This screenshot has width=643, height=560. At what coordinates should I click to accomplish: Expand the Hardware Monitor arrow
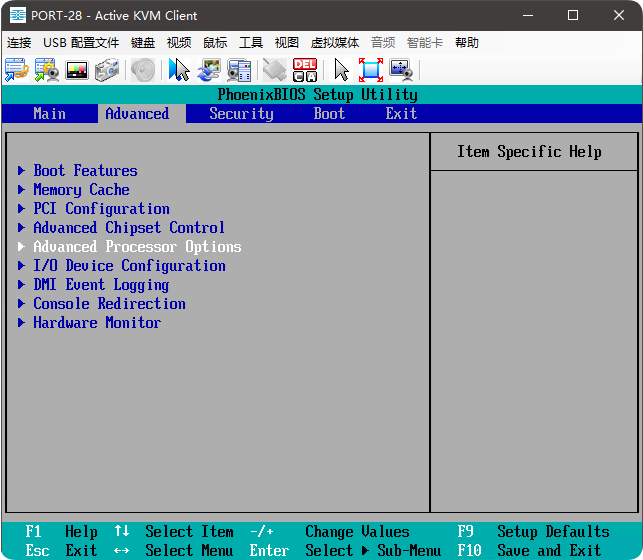coord(21,322)
